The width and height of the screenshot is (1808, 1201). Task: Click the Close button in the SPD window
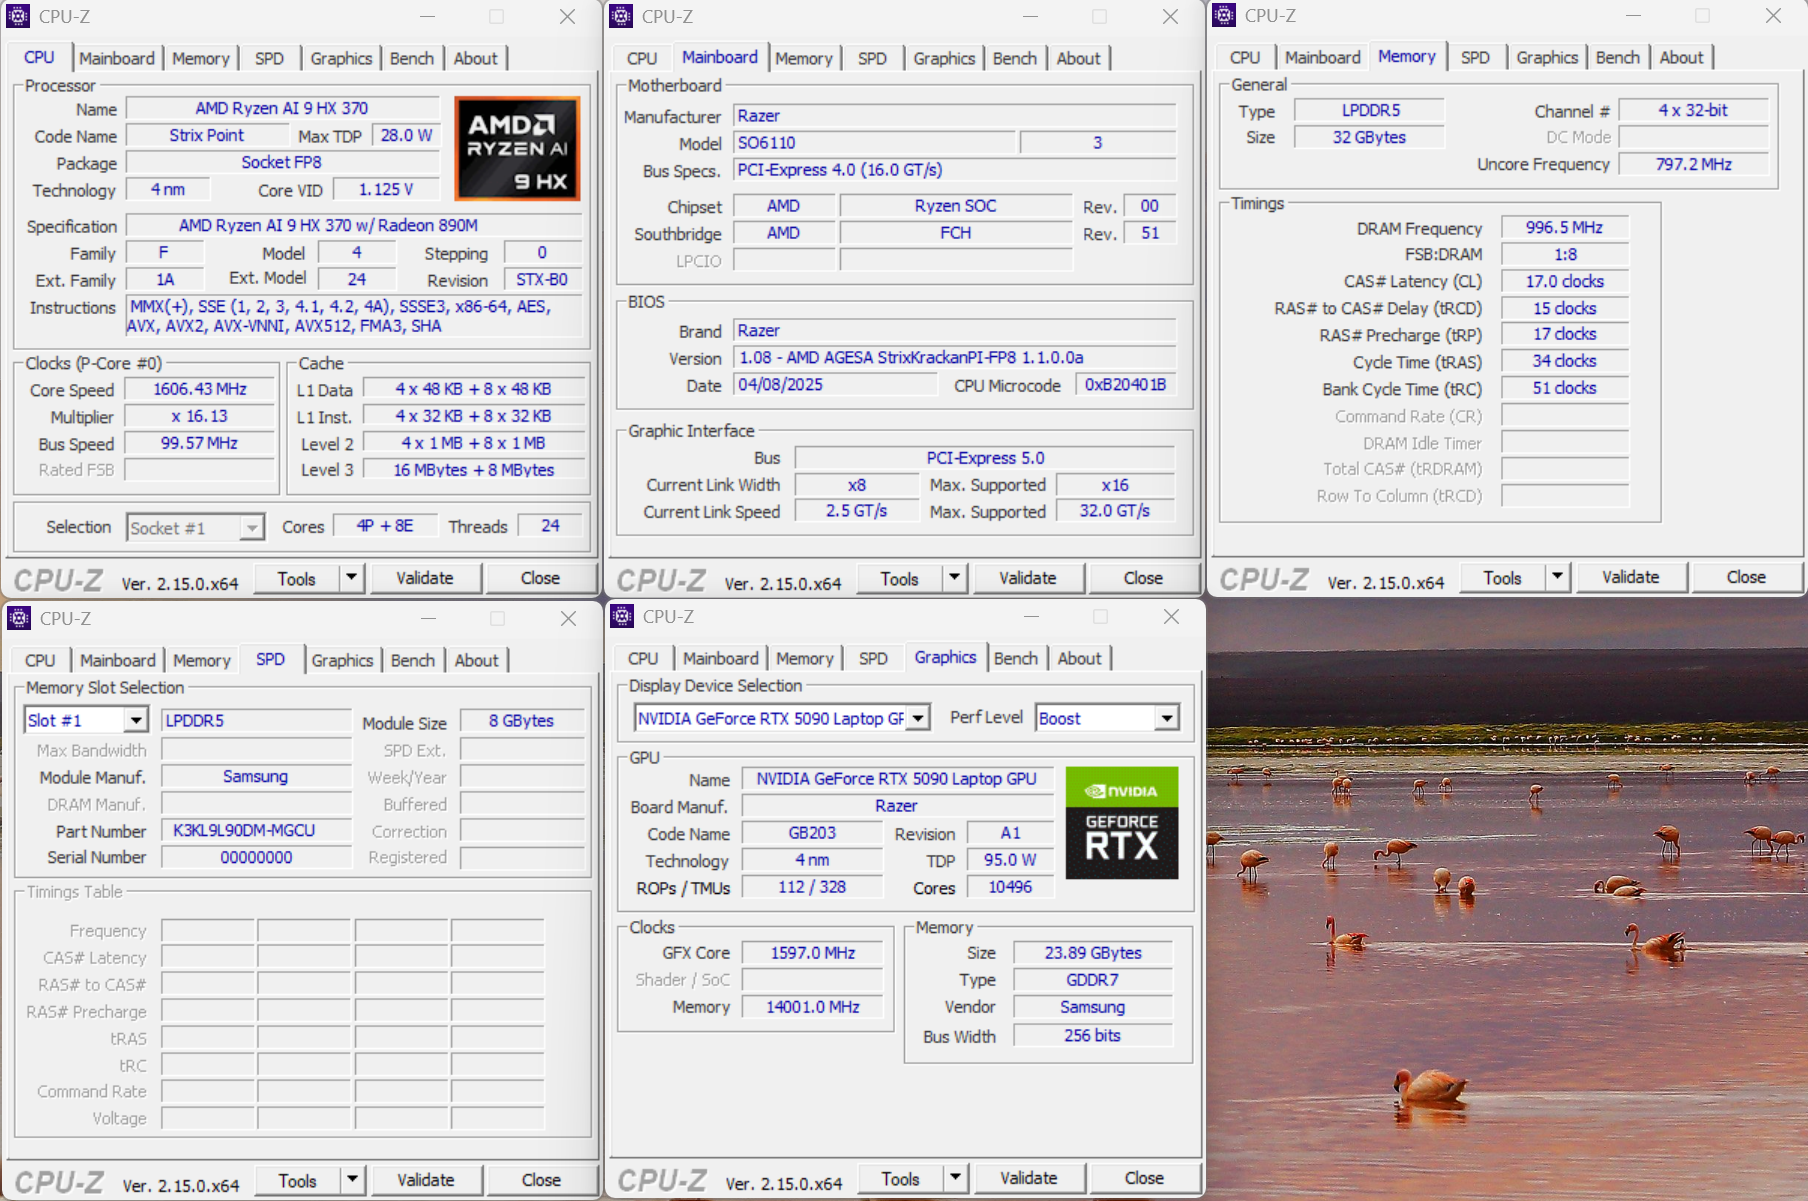[x=541, y=1180]
